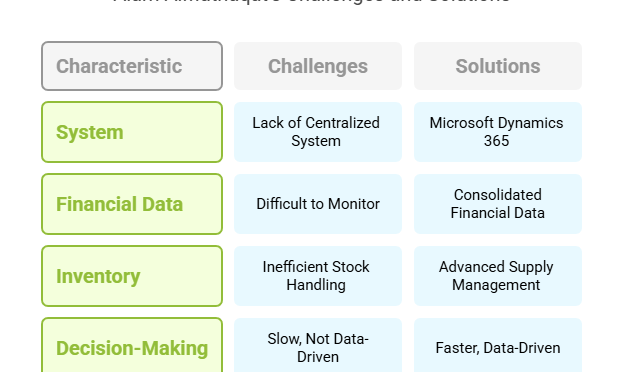The width and height of the screenshot is (624, 372).
Task: Click the text Financial Data in the green box
Action: [119, 204]
